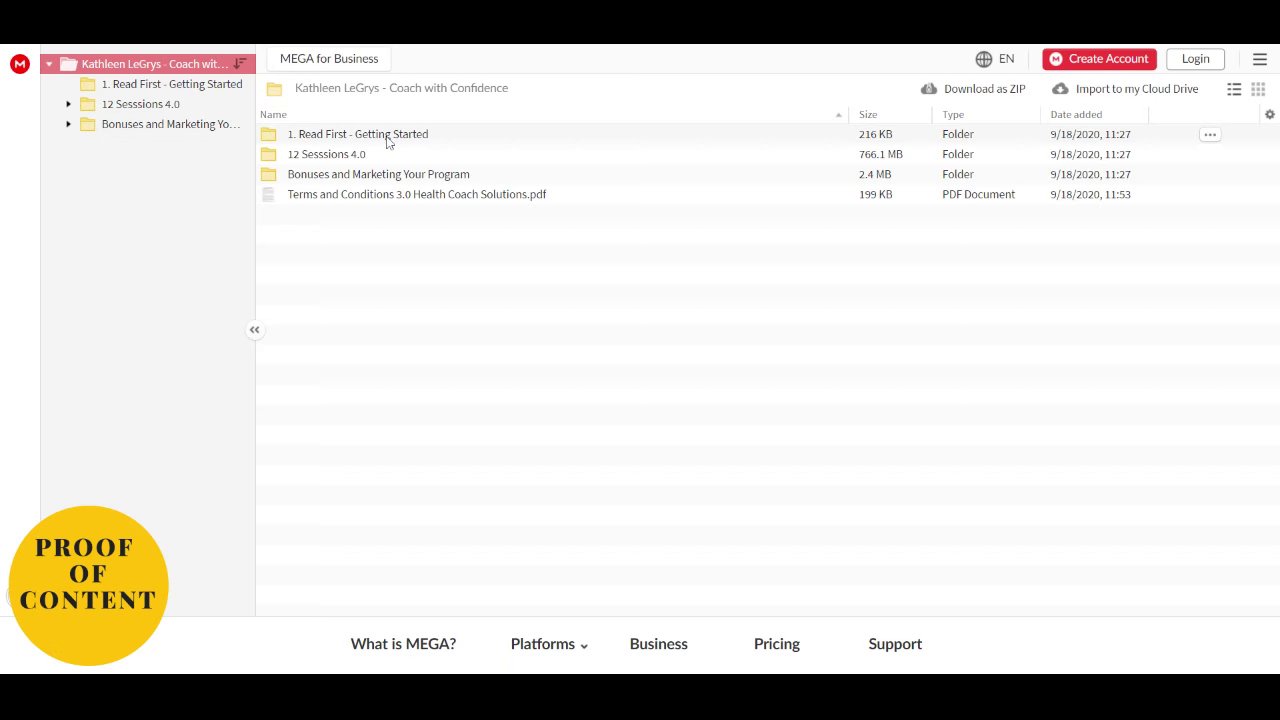Image resolution: width=1280 pixels, height=720 pixels.
Task: Click Bonuses and Marketing folder icon in list
Action: pyautogui.click(x=268, y=174)
